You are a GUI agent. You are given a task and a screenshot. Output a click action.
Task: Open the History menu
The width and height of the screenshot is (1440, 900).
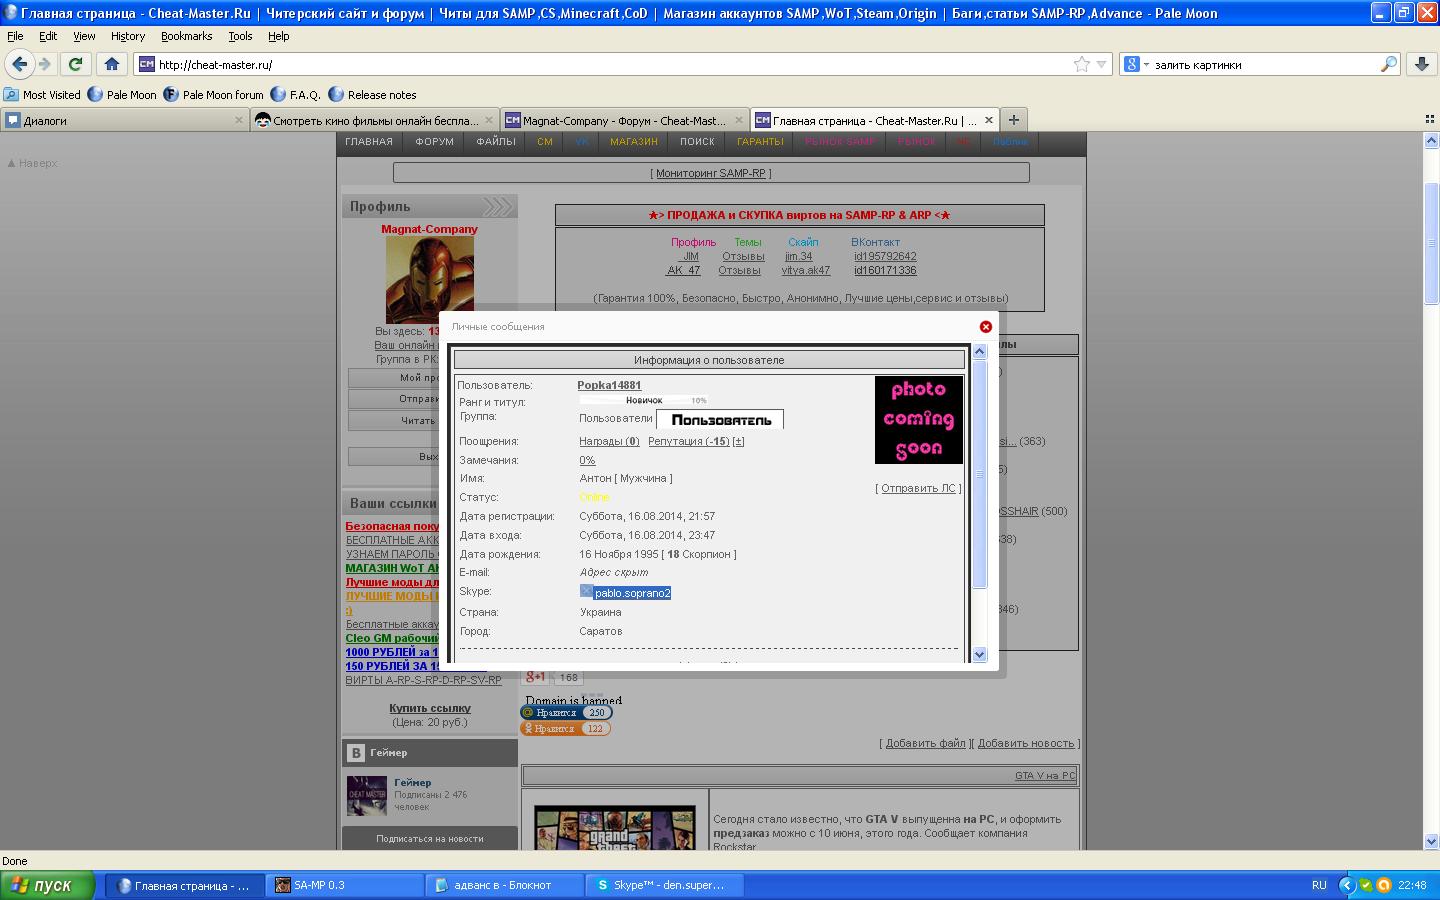coord(128,36)
